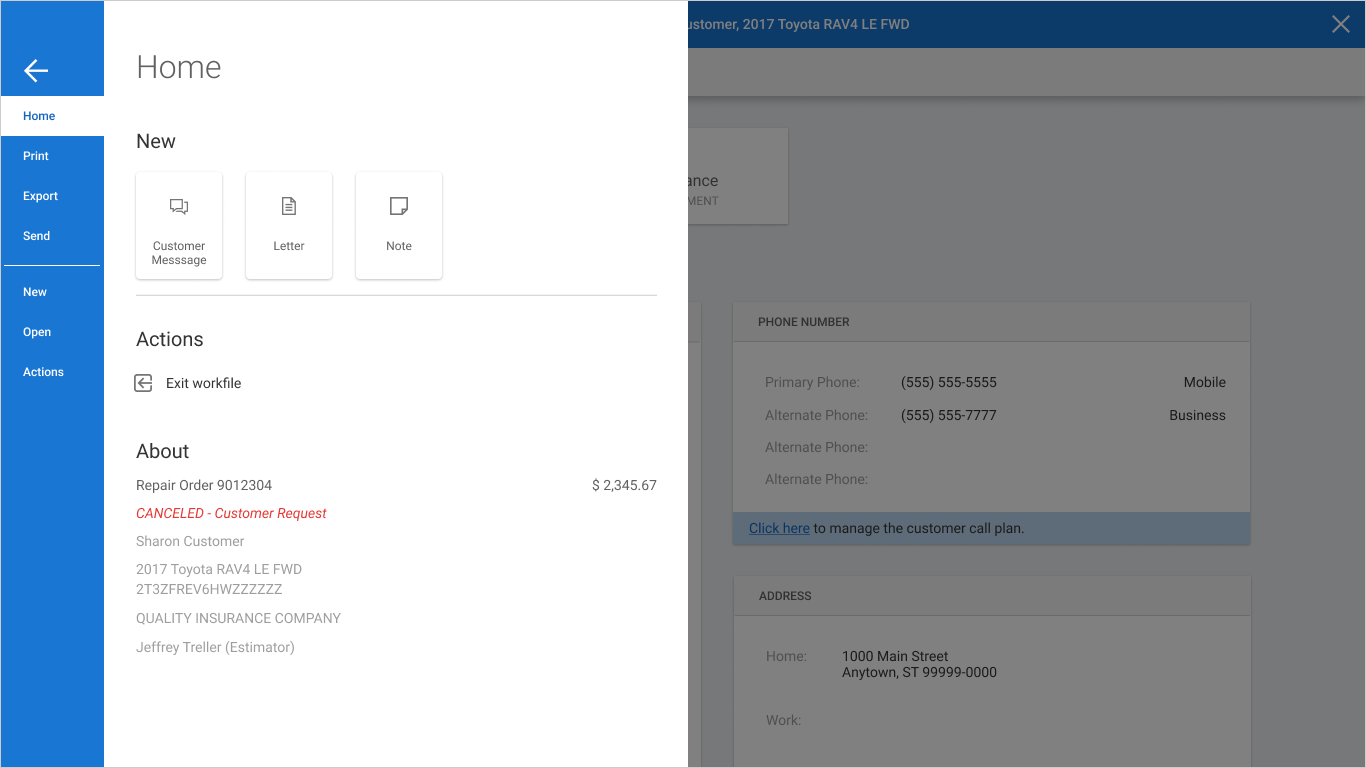Click the Letter document icon
This screenshot has width=1366, height=768.
289,206
